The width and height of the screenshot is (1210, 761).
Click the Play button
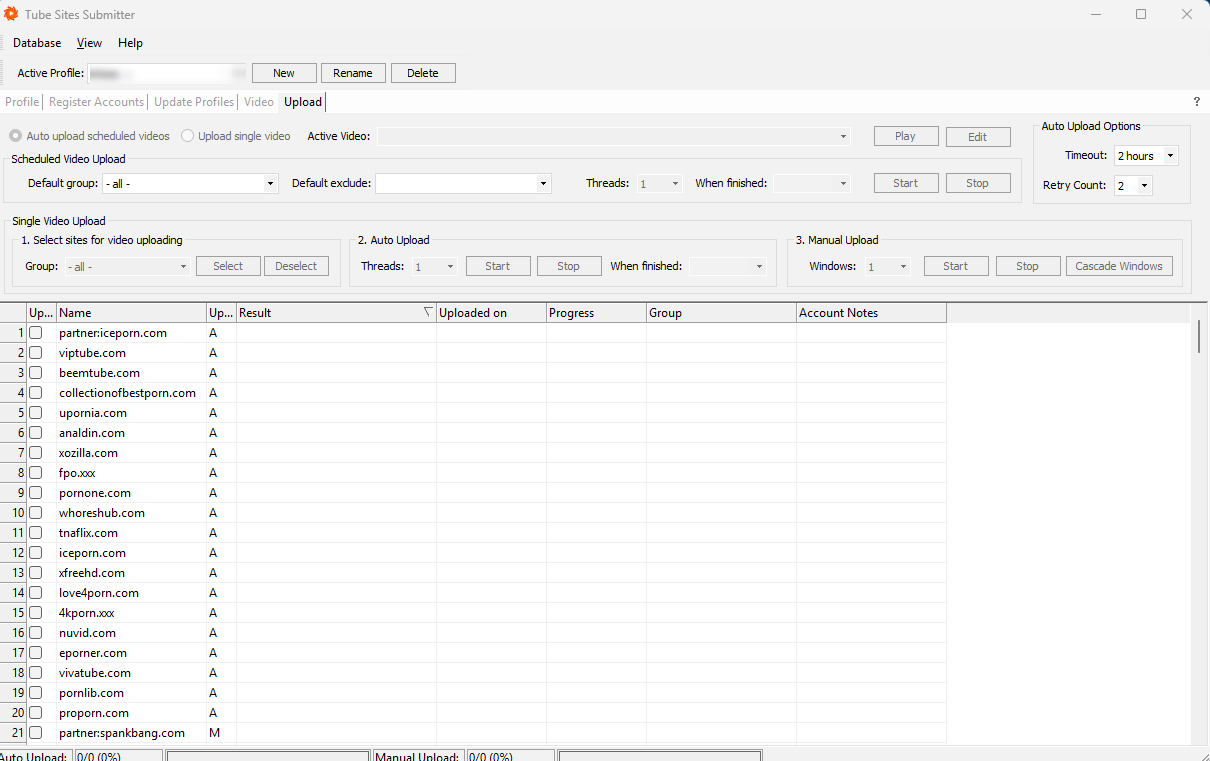(906, 136)
